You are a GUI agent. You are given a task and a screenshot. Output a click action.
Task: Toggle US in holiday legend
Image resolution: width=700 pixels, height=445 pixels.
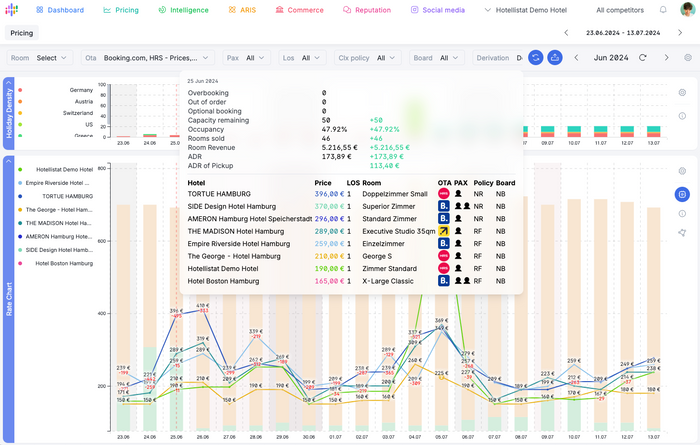[56, 125]
